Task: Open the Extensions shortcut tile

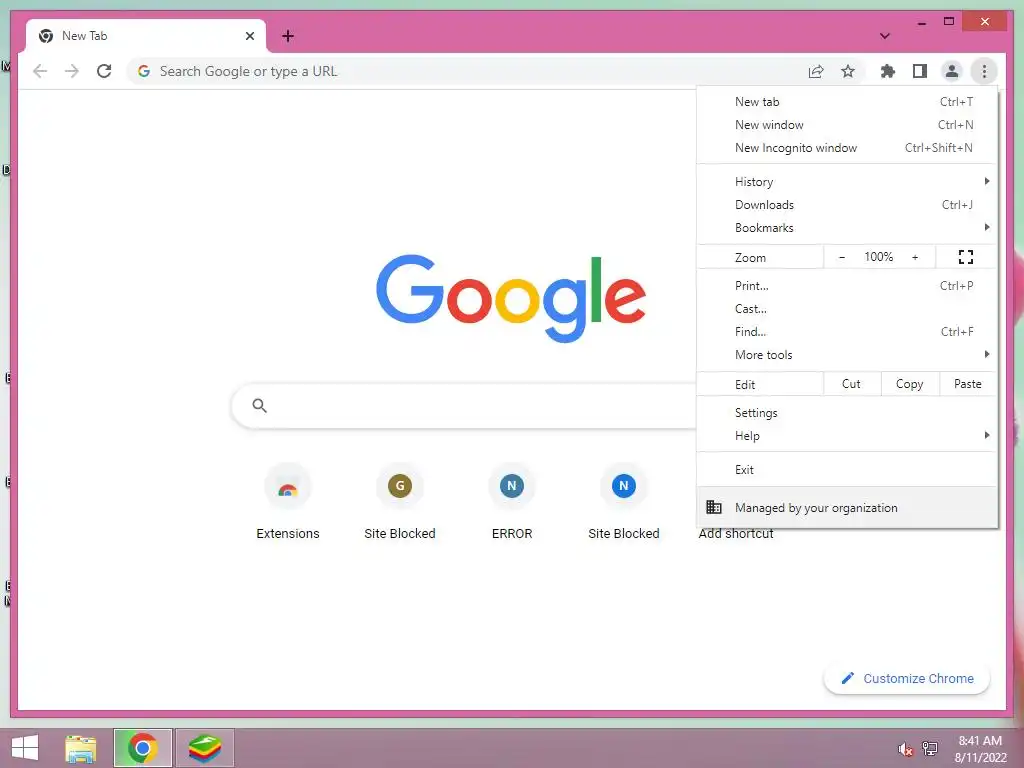Action: tap(287, 501)
